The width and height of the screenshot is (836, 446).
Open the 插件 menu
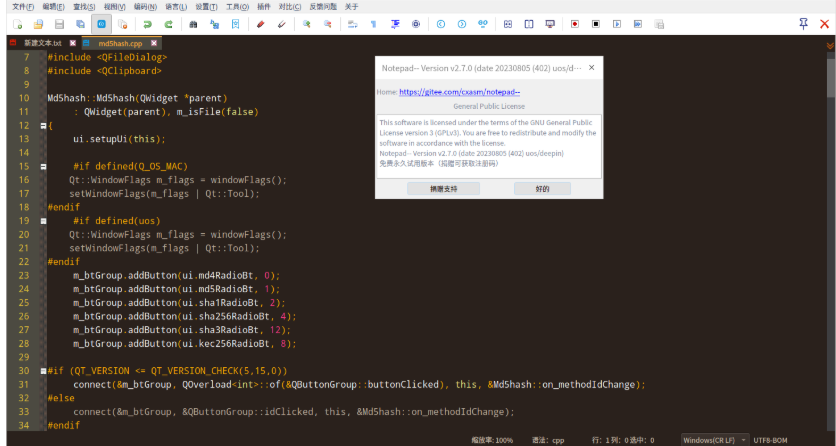263,7
